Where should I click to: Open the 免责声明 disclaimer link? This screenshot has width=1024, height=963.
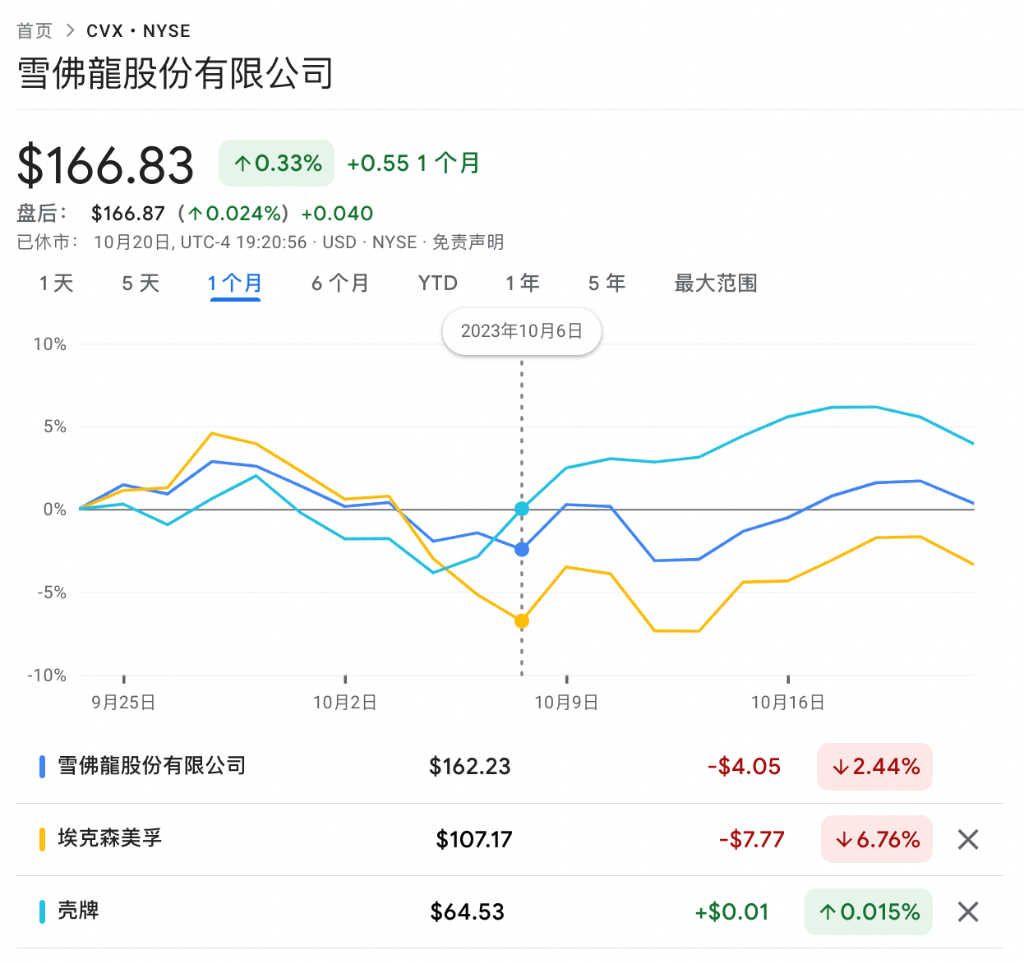(474, 241)
